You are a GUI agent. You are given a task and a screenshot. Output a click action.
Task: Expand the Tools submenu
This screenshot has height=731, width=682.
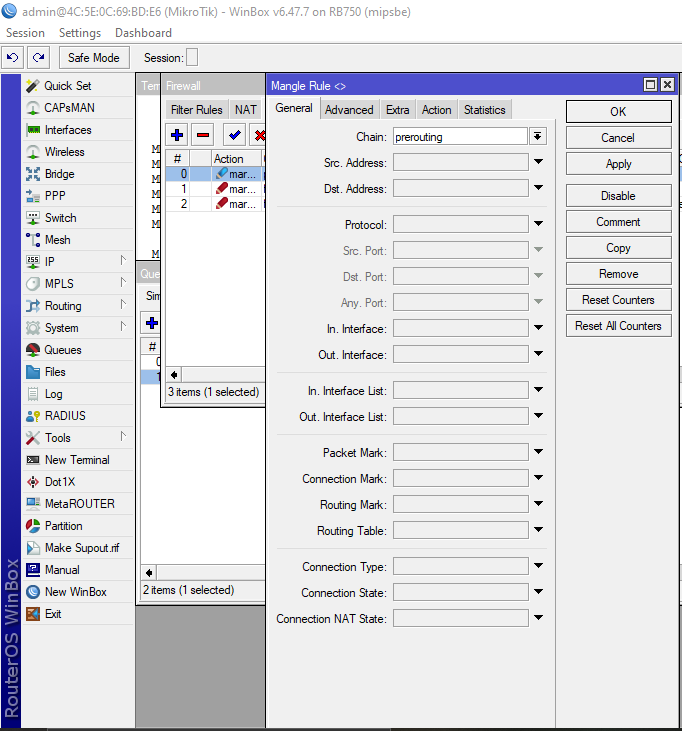[123, 437]
